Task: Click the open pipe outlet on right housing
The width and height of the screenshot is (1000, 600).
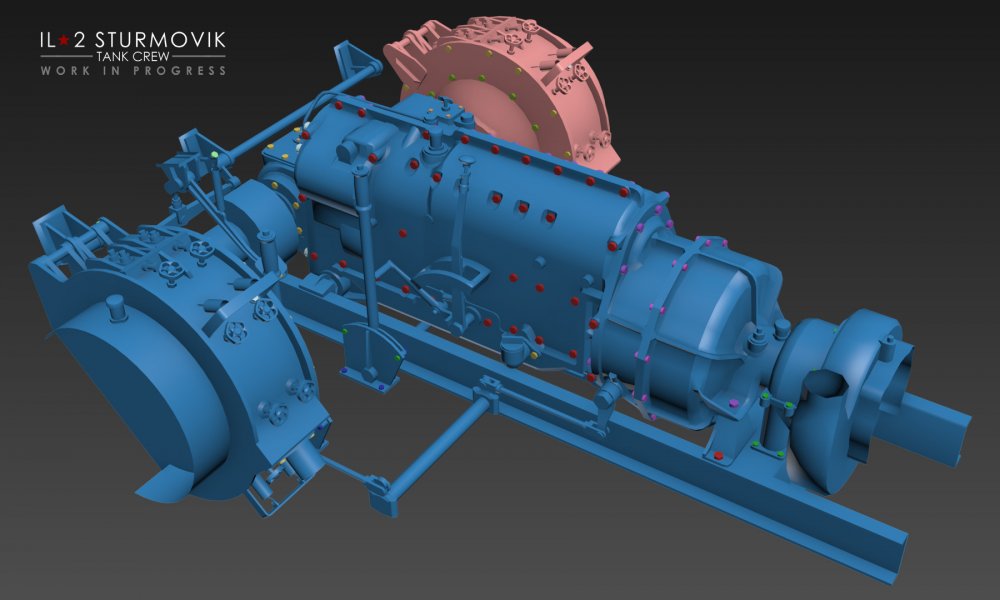Action: 826,384
